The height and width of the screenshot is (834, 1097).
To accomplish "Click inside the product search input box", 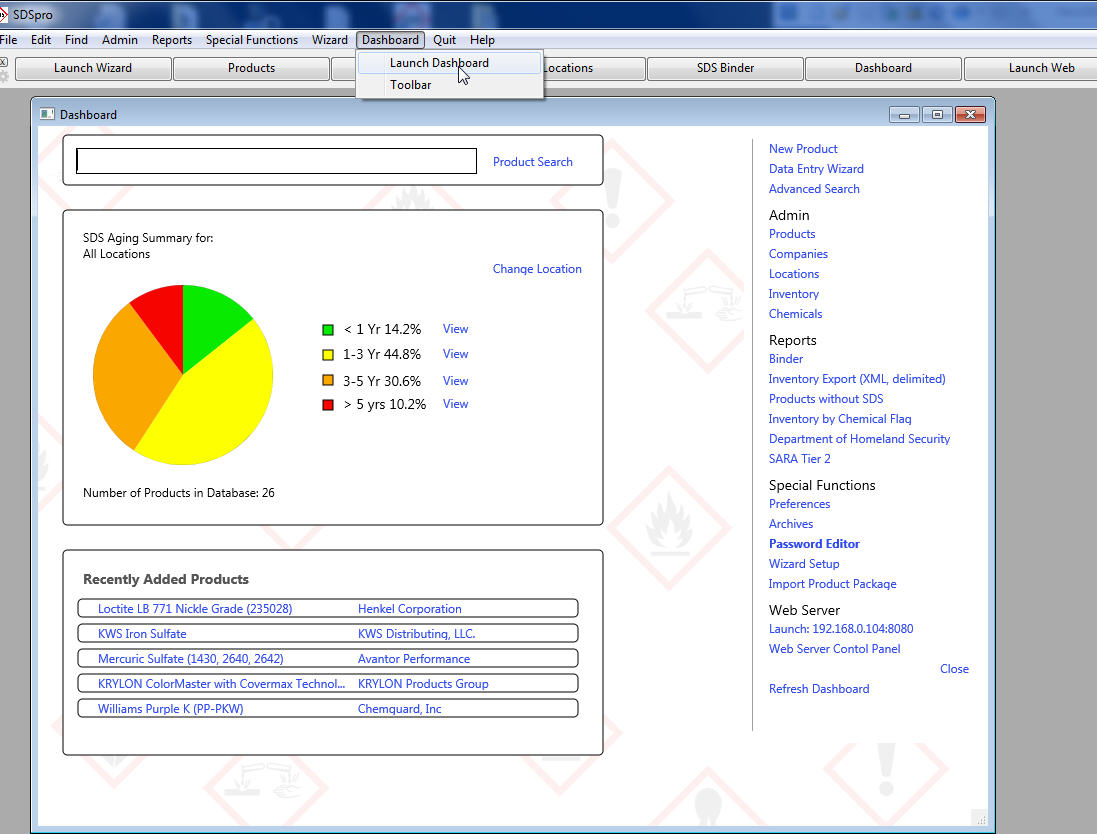I will [x=275, y=160].
